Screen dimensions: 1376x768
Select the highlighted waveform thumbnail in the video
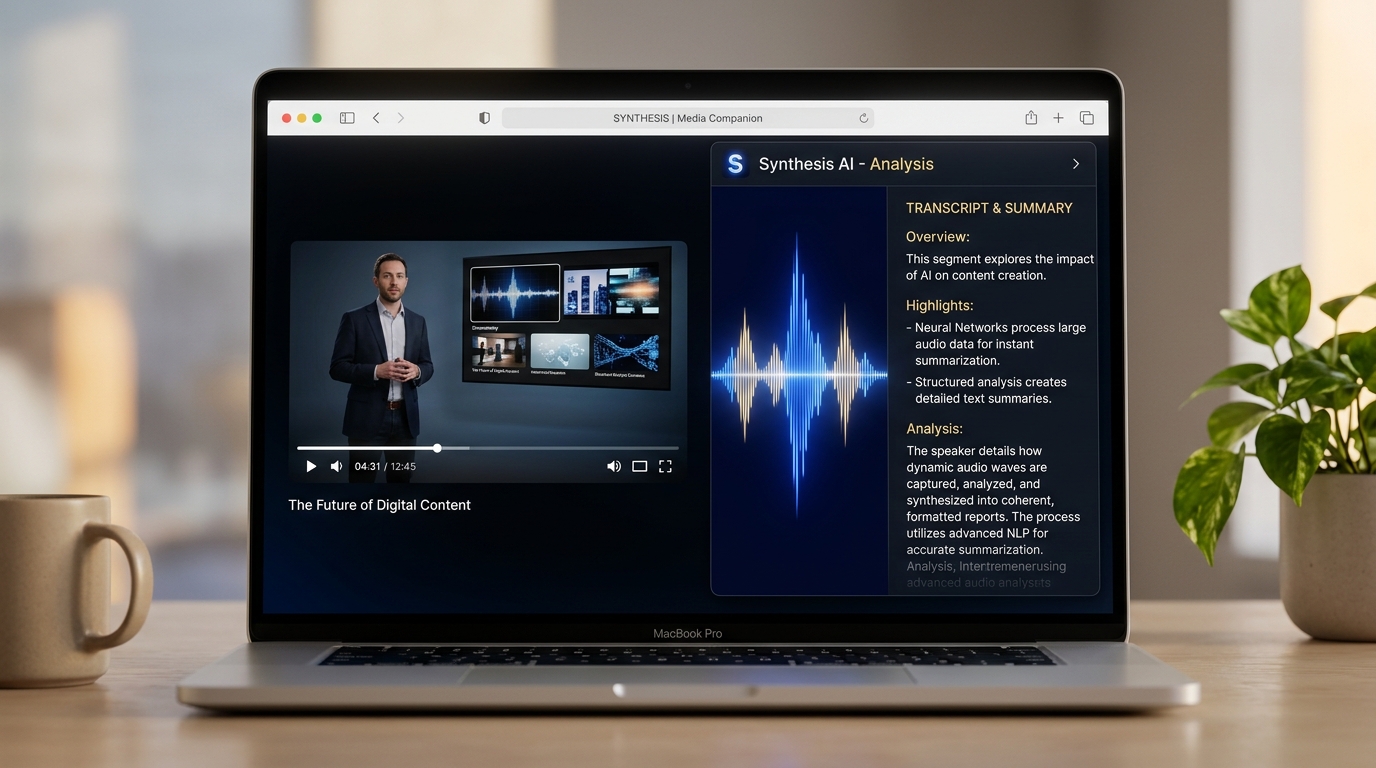point(515,292)
